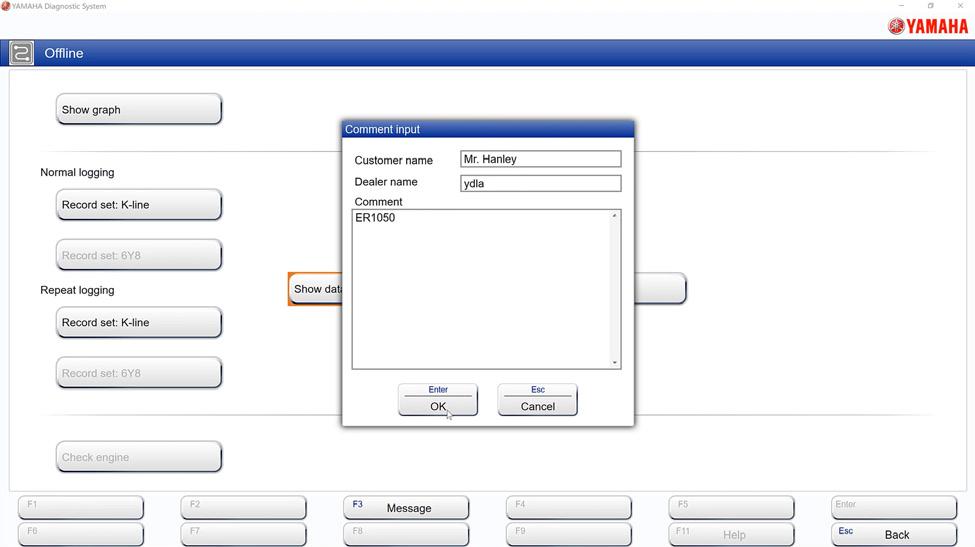Click Normal logging Record set: 6Y8
Viewport: 975px width, 547px height.
tap(139, 255)
